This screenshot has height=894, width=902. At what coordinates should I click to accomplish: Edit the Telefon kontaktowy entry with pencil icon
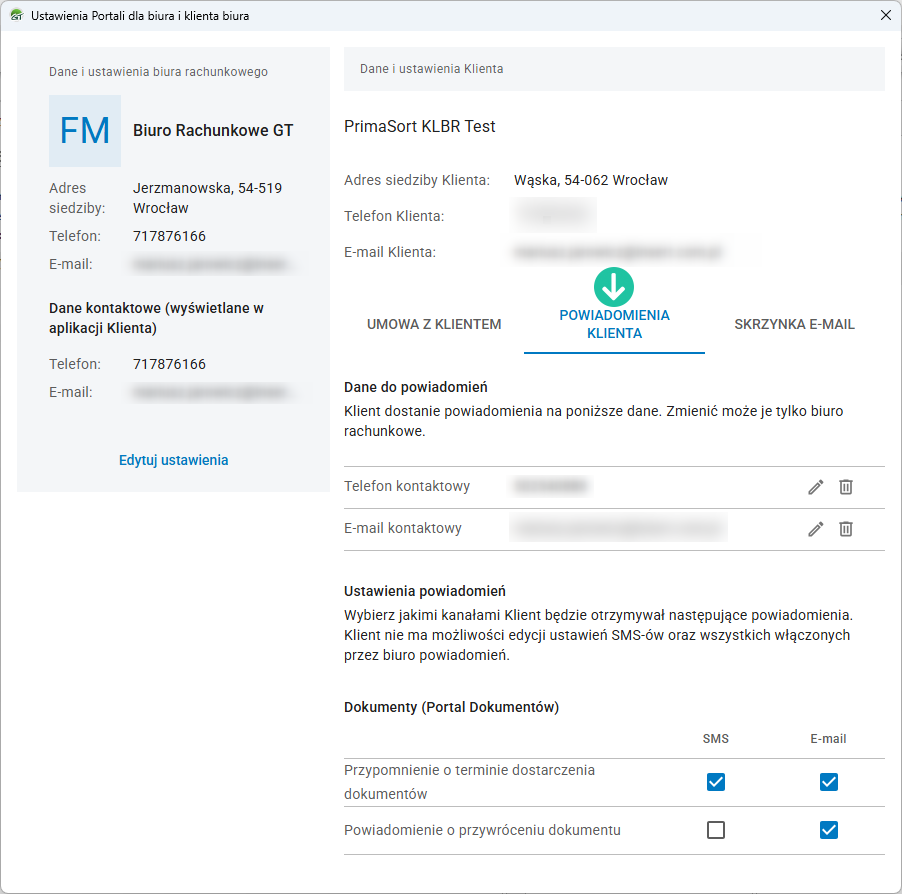tap(816, 487)
